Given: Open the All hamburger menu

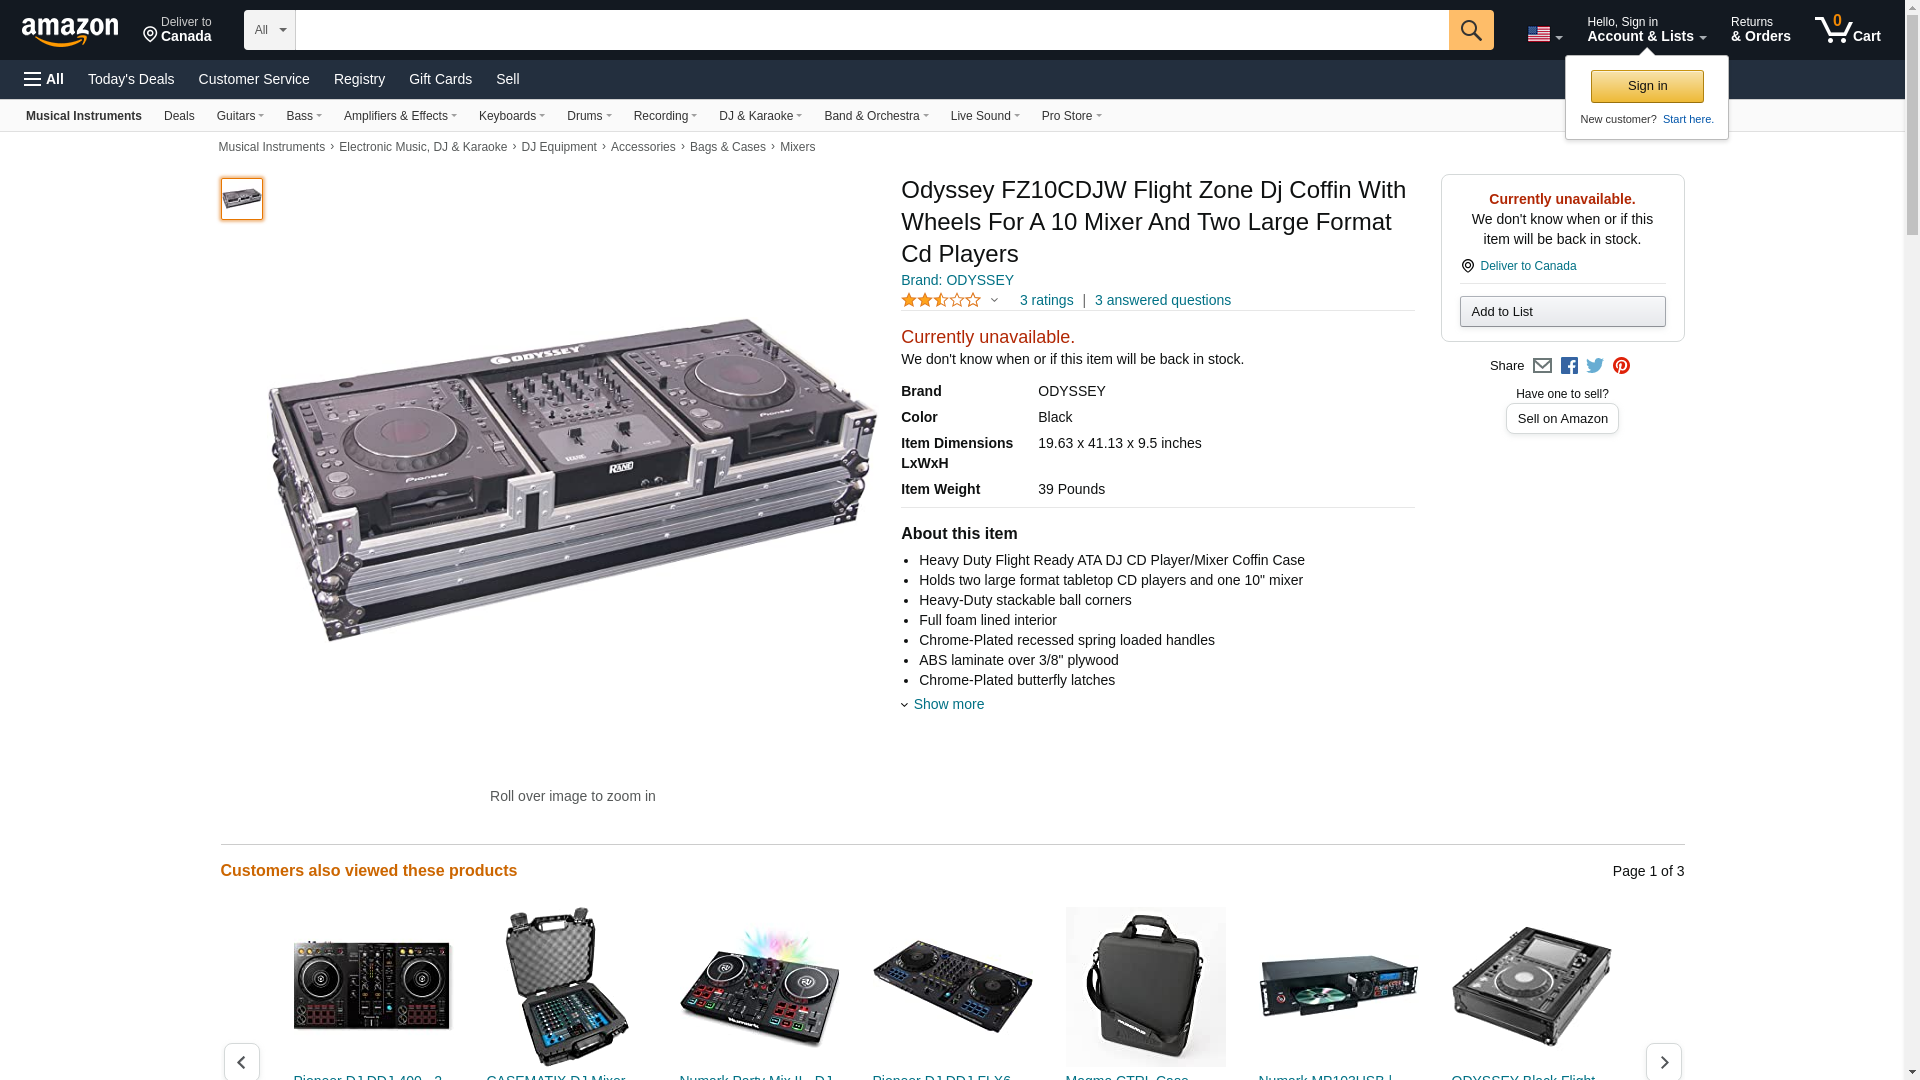Looking at the screenshot, I should [44, 79].
